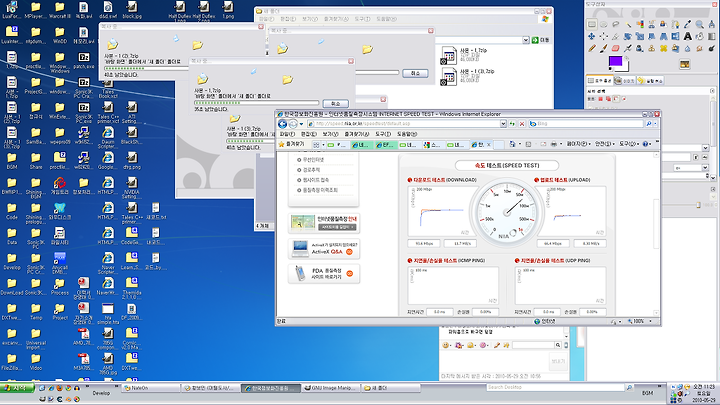
Task: Select the Crop tool in GIMP toolbox
Action: pos(616,36)
